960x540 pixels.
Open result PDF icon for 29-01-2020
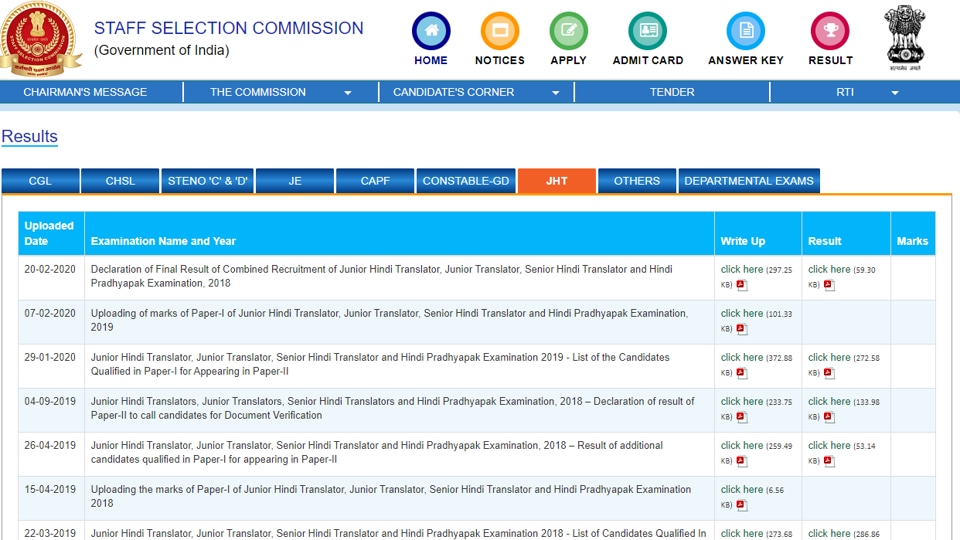[x=829, y=373]
